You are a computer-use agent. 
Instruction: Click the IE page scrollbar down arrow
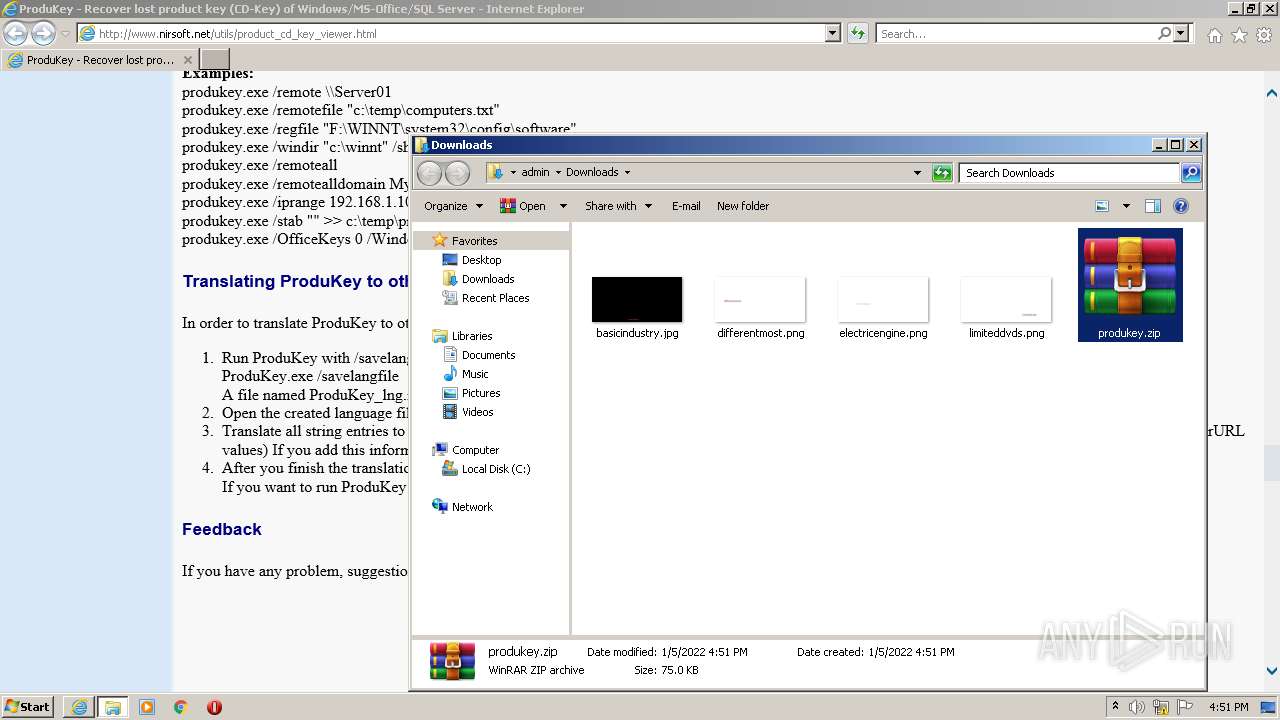[1272, 671]
